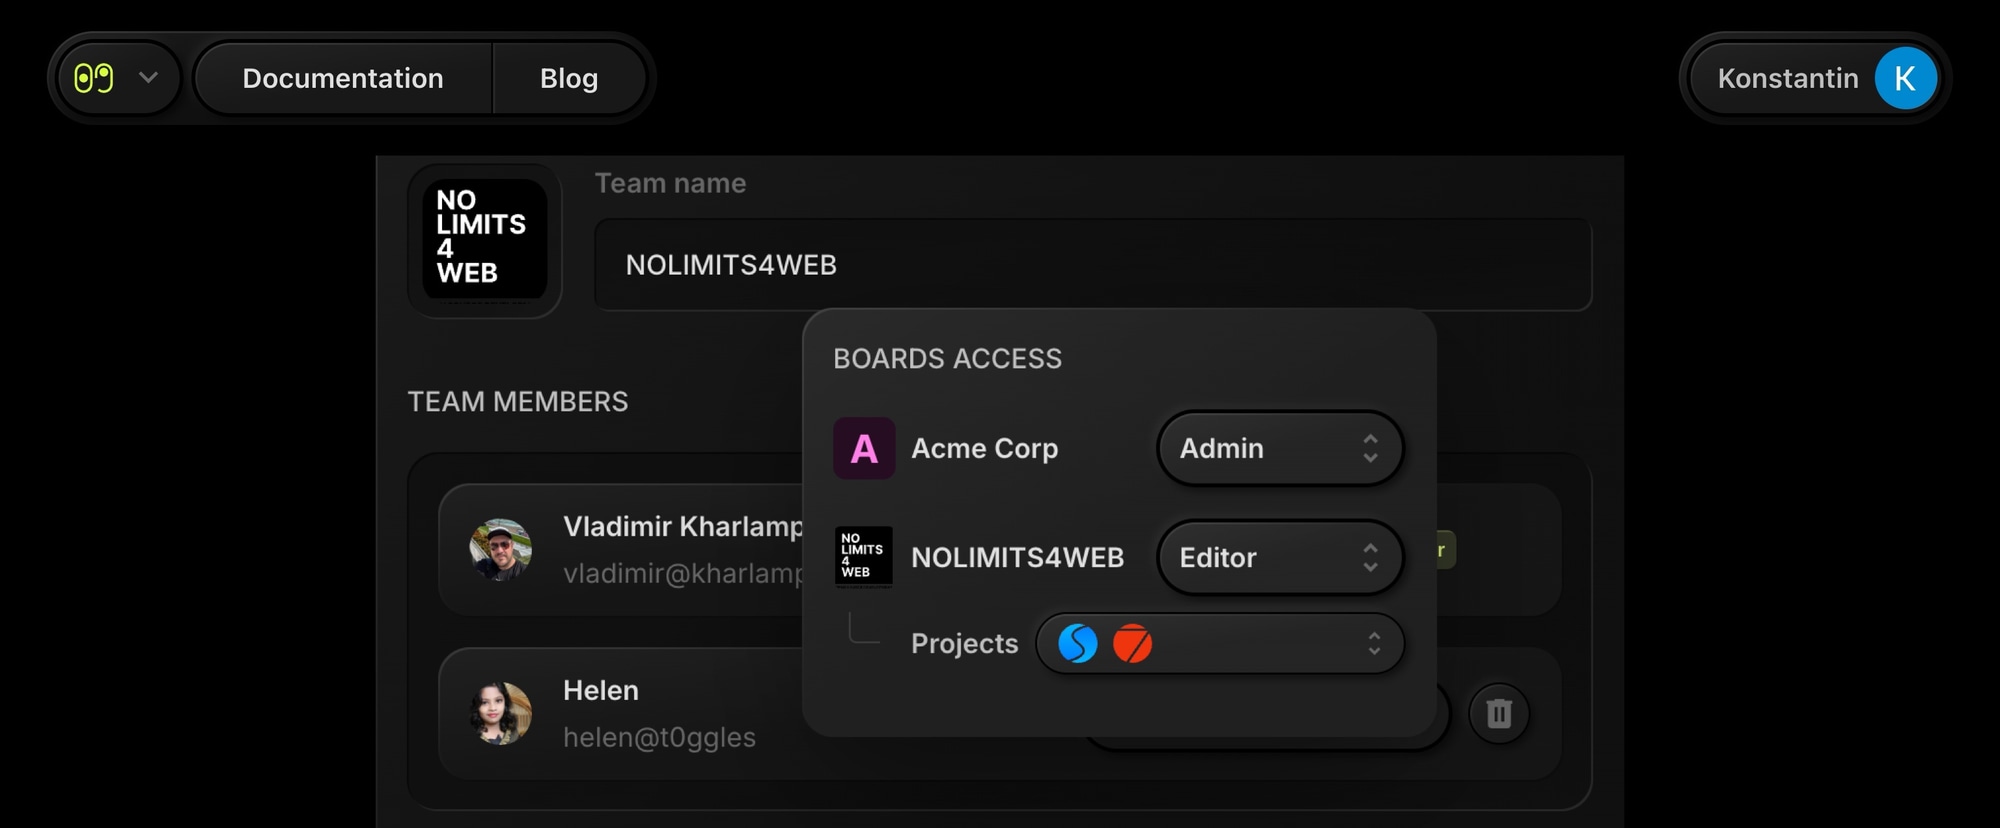
Task: Select the blue swirl project icon
Action: coord(1078,643)
